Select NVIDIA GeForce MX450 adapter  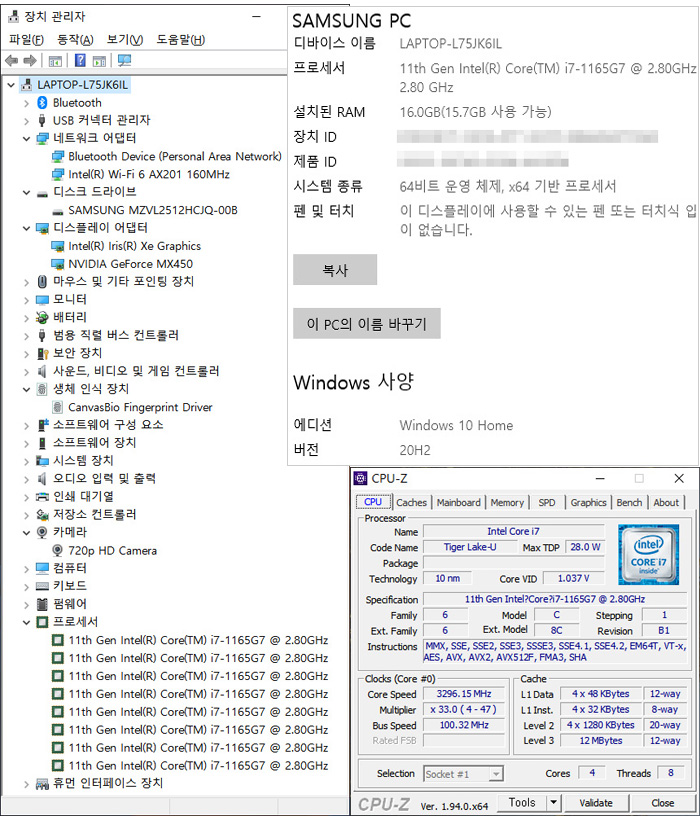pyautogui.click(x=130, y=264)
